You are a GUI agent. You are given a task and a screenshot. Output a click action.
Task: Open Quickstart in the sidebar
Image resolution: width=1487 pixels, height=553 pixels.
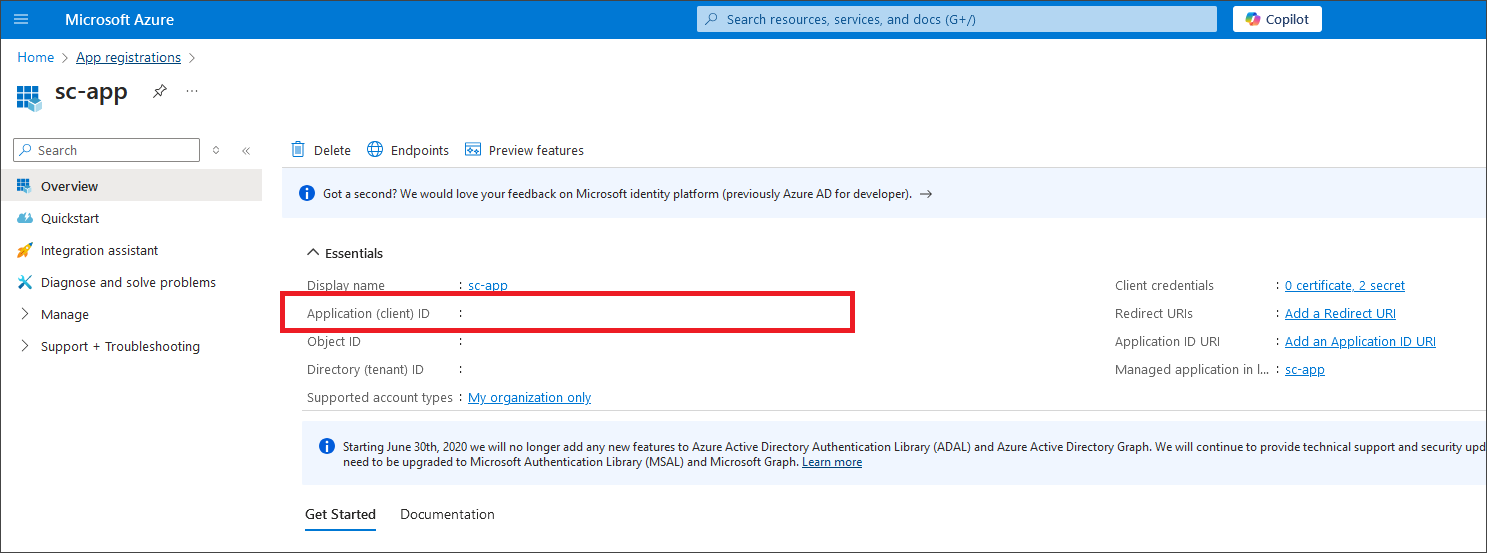click(70, 218)
